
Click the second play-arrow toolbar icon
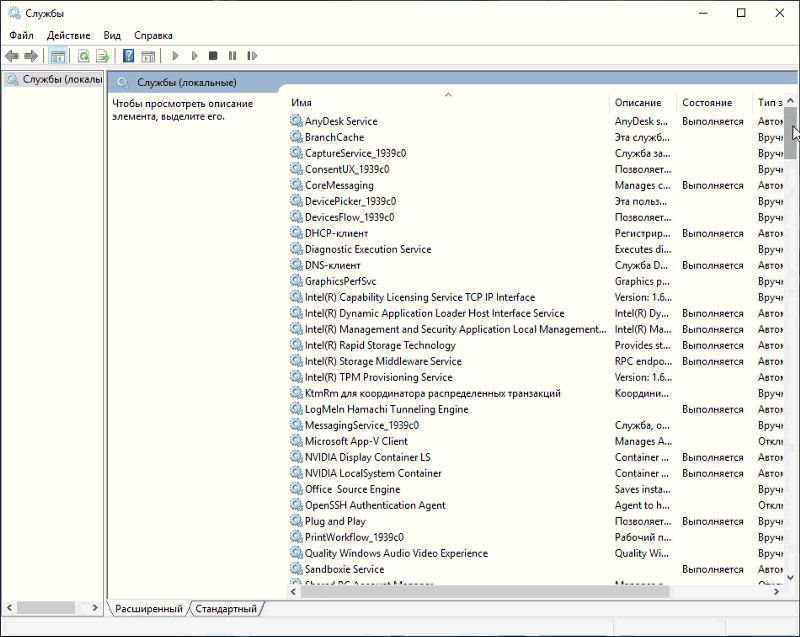pos(194,56)
